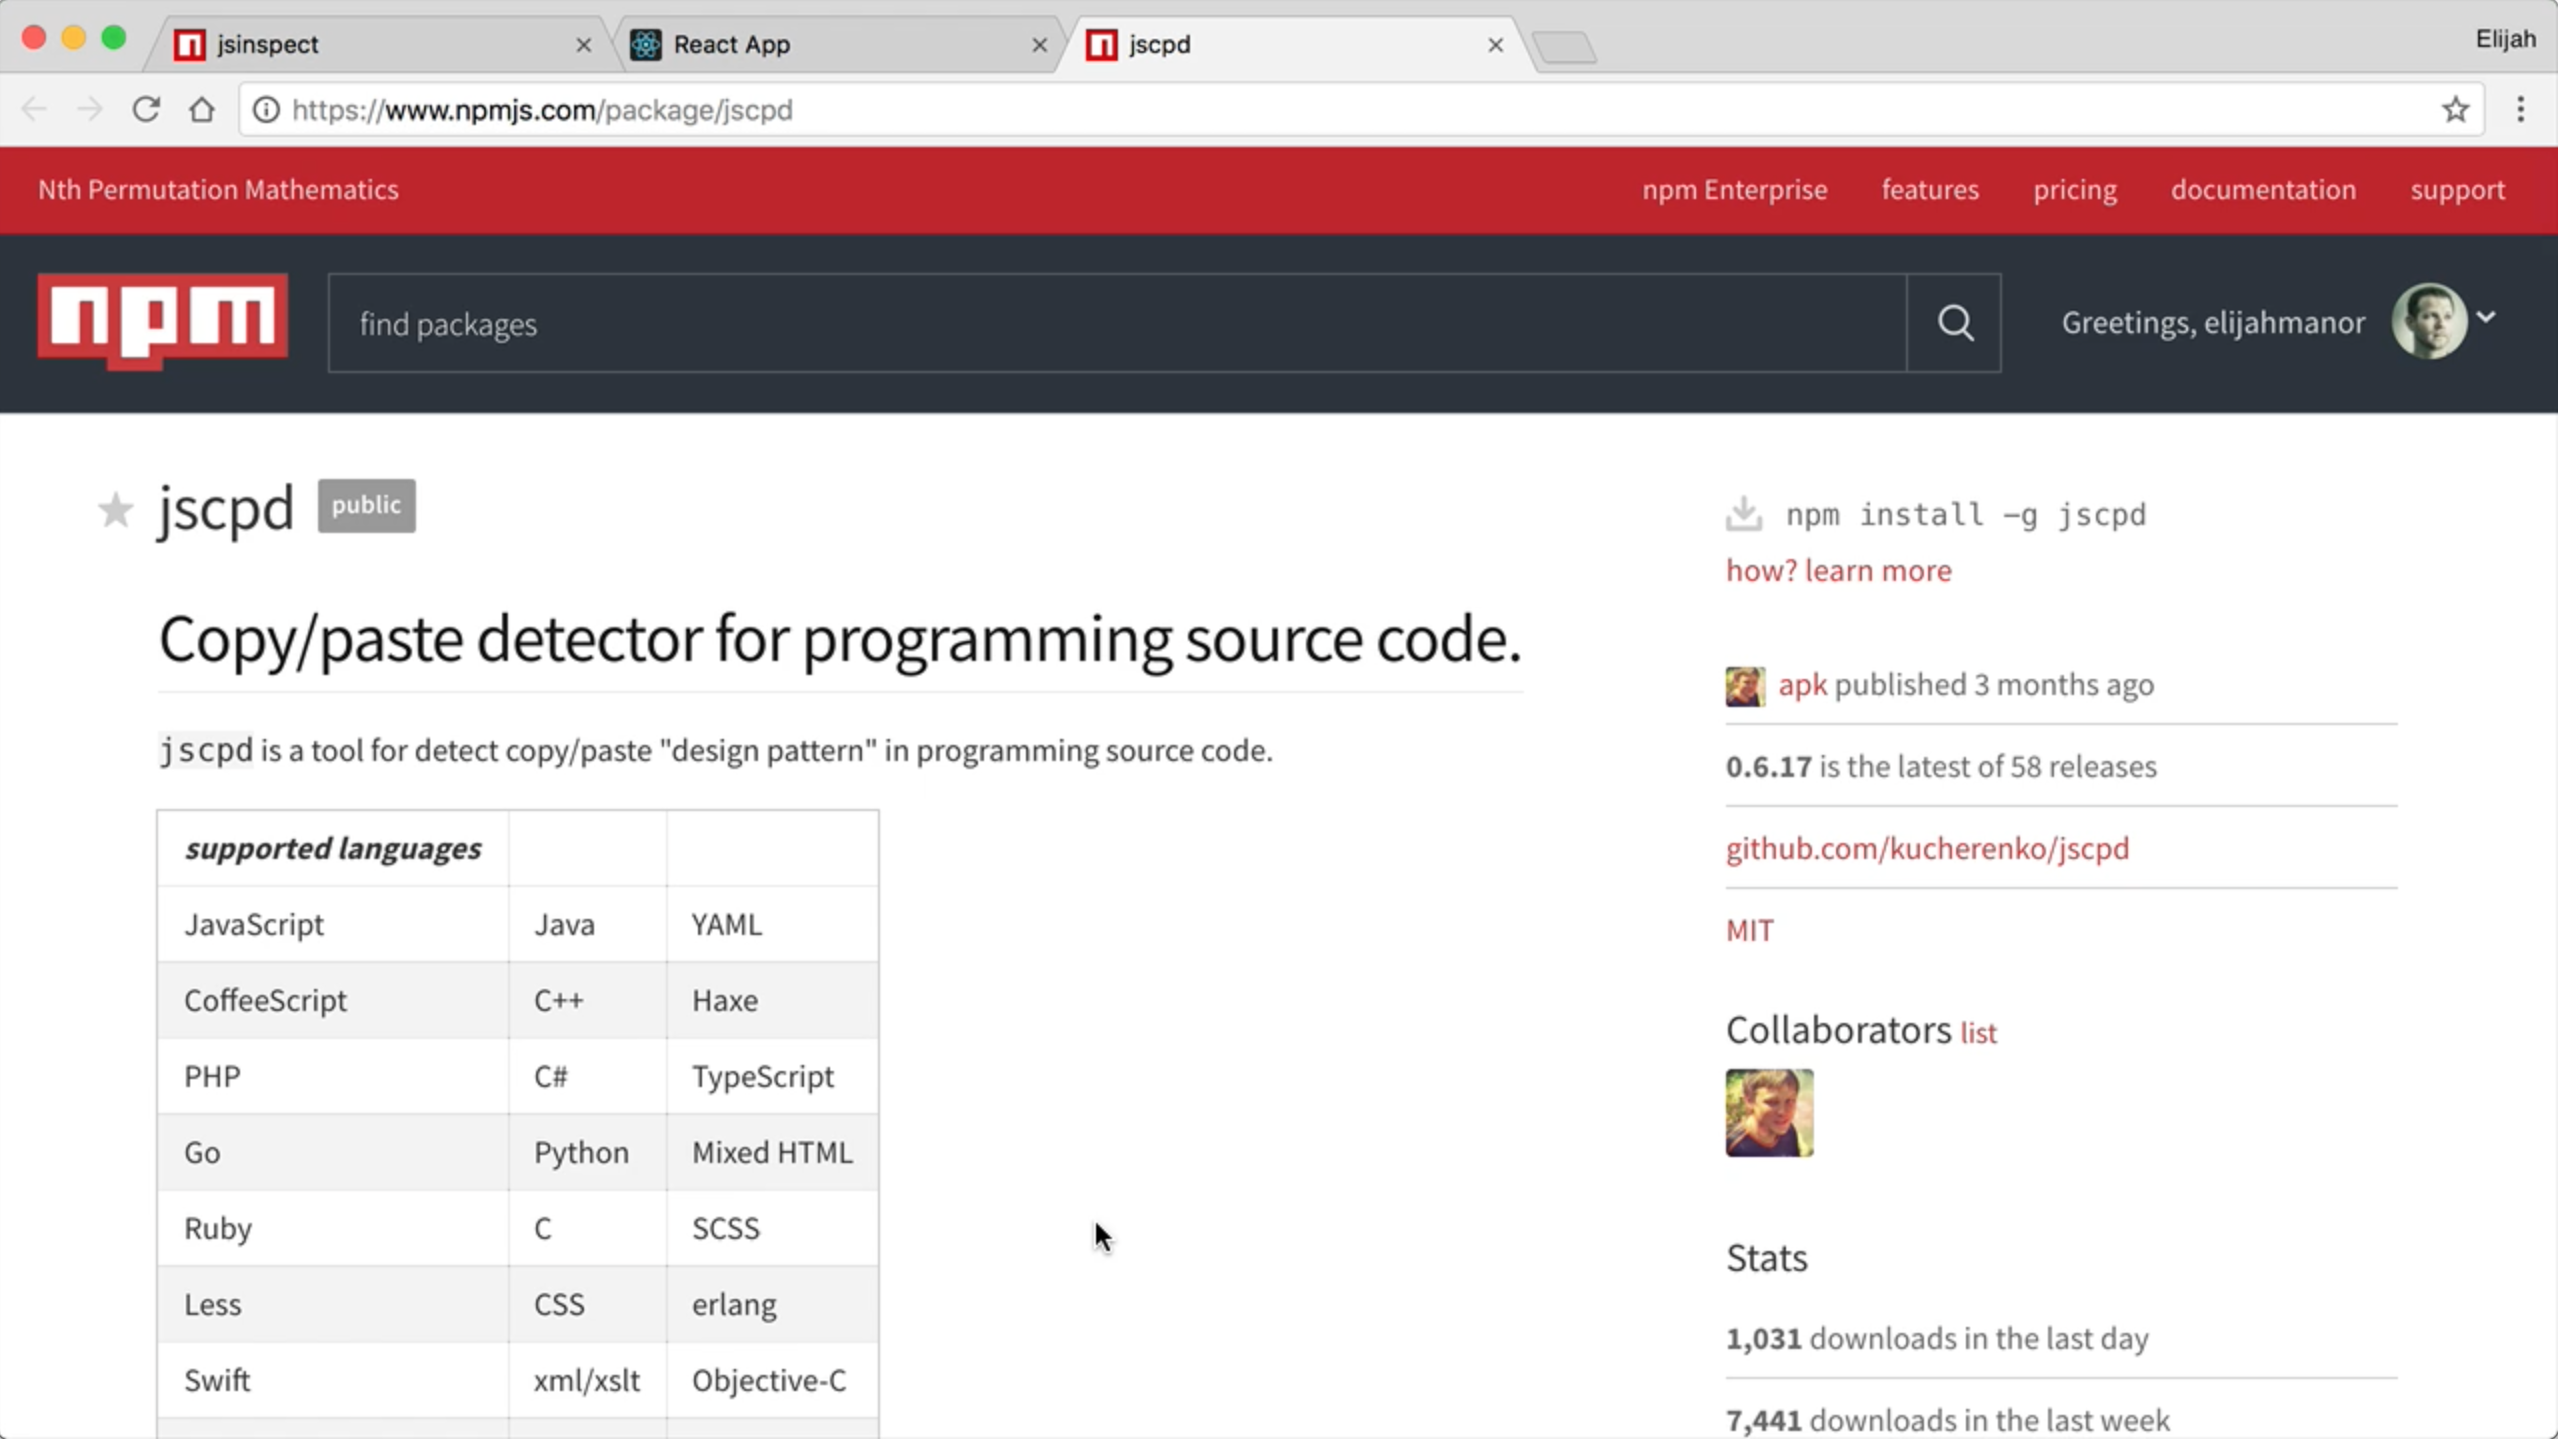This screenshot has height=1439, width=2558.
Task: Open the Chrome three-dot menu
Action: (2521, 110)
